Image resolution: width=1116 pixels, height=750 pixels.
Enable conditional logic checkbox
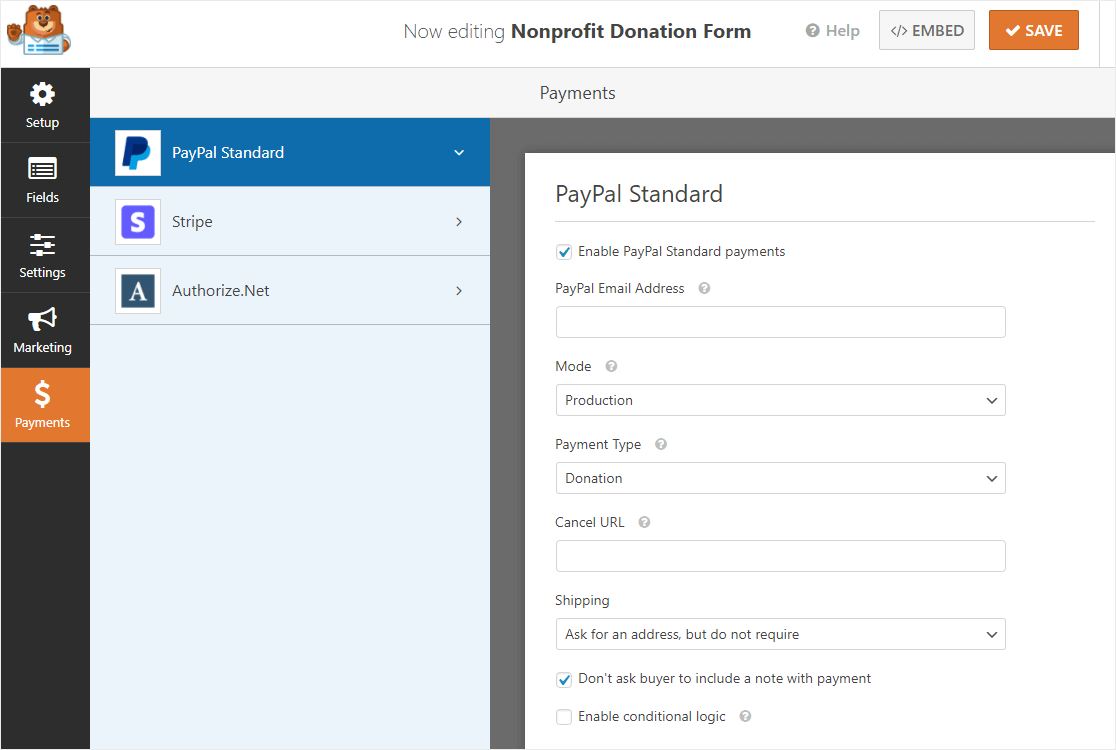(564, 717)
